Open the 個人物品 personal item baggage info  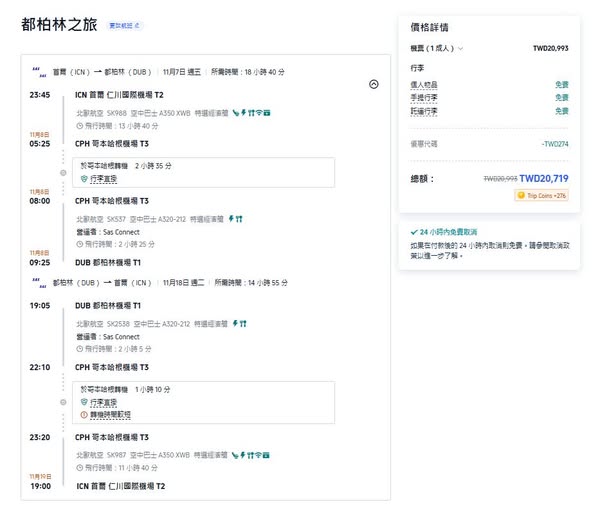424,85
